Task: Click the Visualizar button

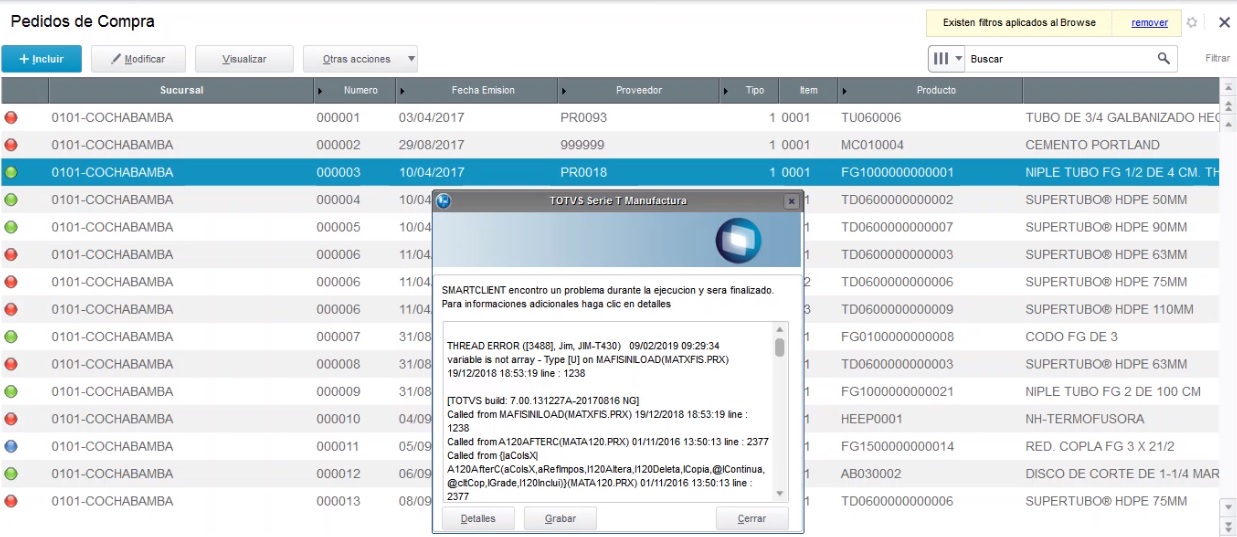Action: 244,59
